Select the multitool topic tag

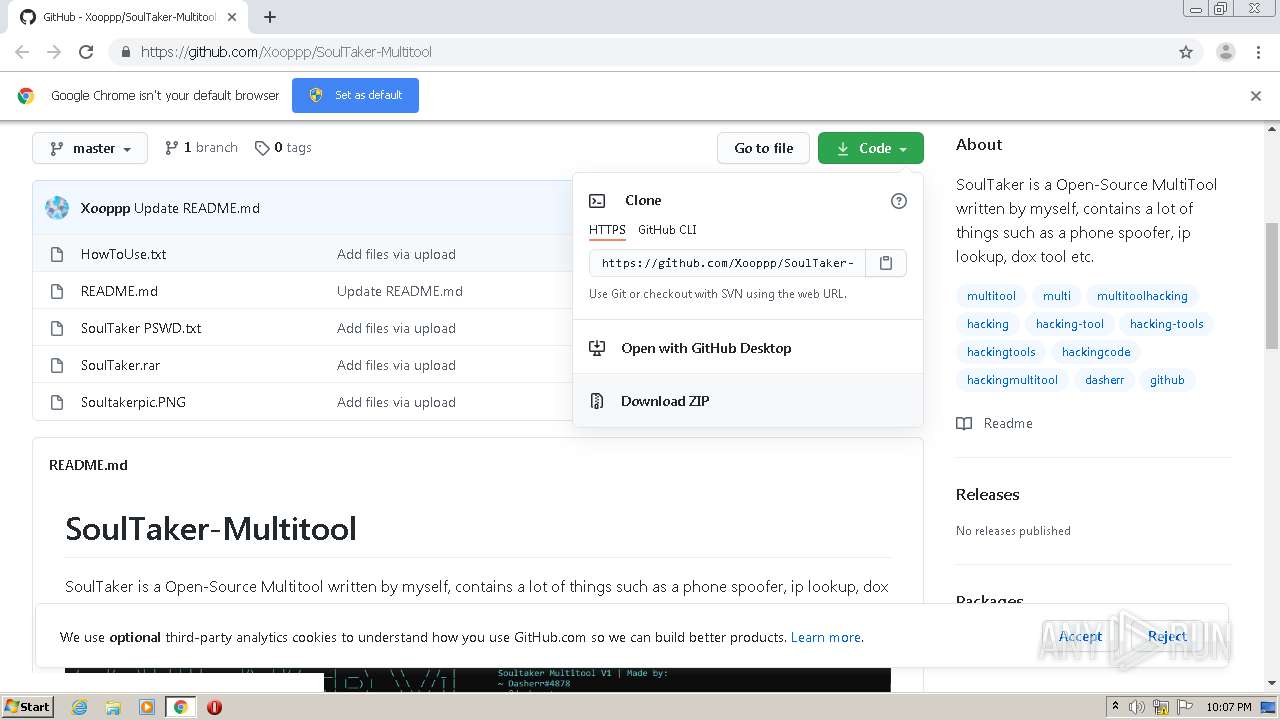(991, 296)
